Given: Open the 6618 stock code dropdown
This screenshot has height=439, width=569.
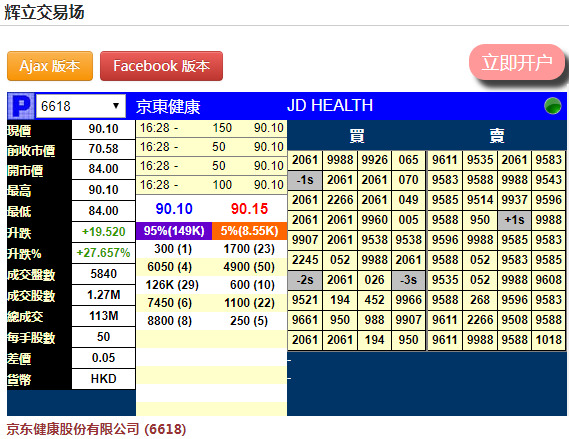Looking at the screenshot, I should click(81, 106).
